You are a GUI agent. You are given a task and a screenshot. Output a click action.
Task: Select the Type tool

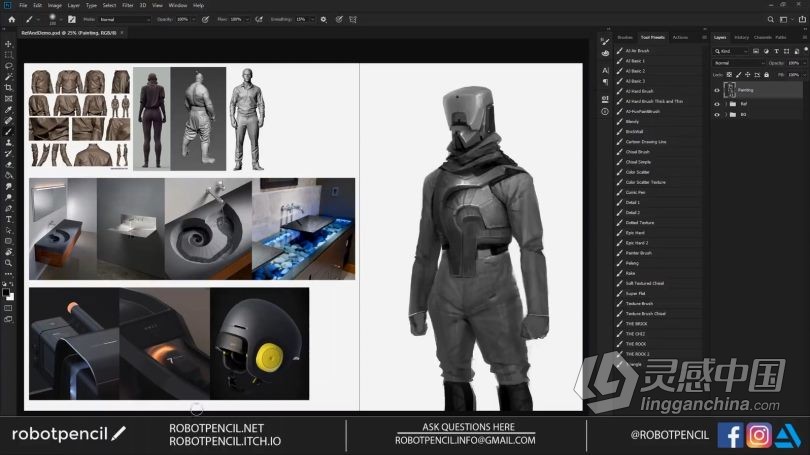tap(8, 219)
